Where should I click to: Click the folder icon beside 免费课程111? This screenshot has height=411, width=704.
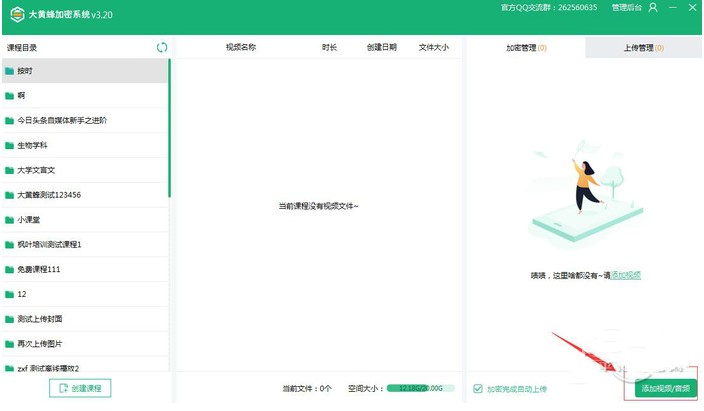9,270
